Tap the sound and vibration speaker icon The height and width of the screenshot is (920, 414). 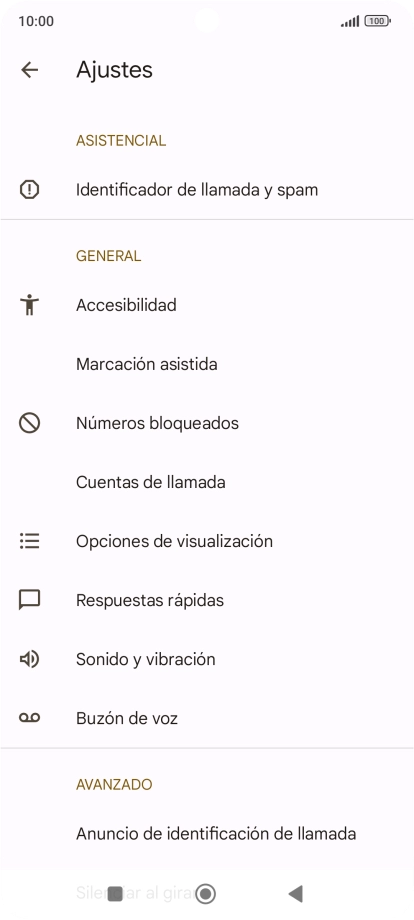29,659
